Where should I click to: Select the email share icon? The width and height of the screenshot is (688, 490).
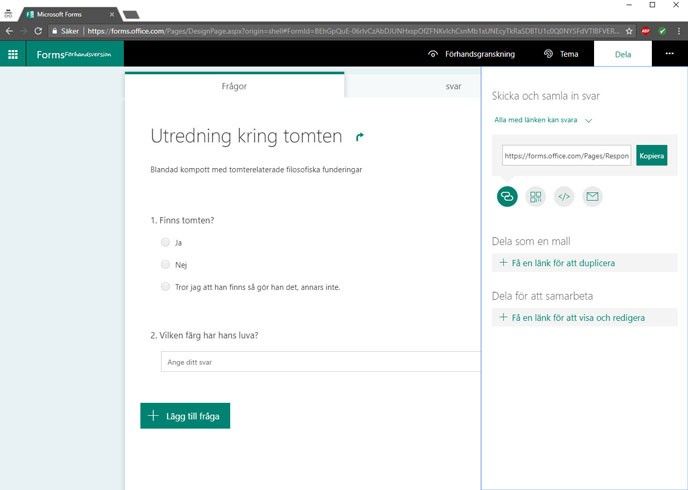(593, 196)
